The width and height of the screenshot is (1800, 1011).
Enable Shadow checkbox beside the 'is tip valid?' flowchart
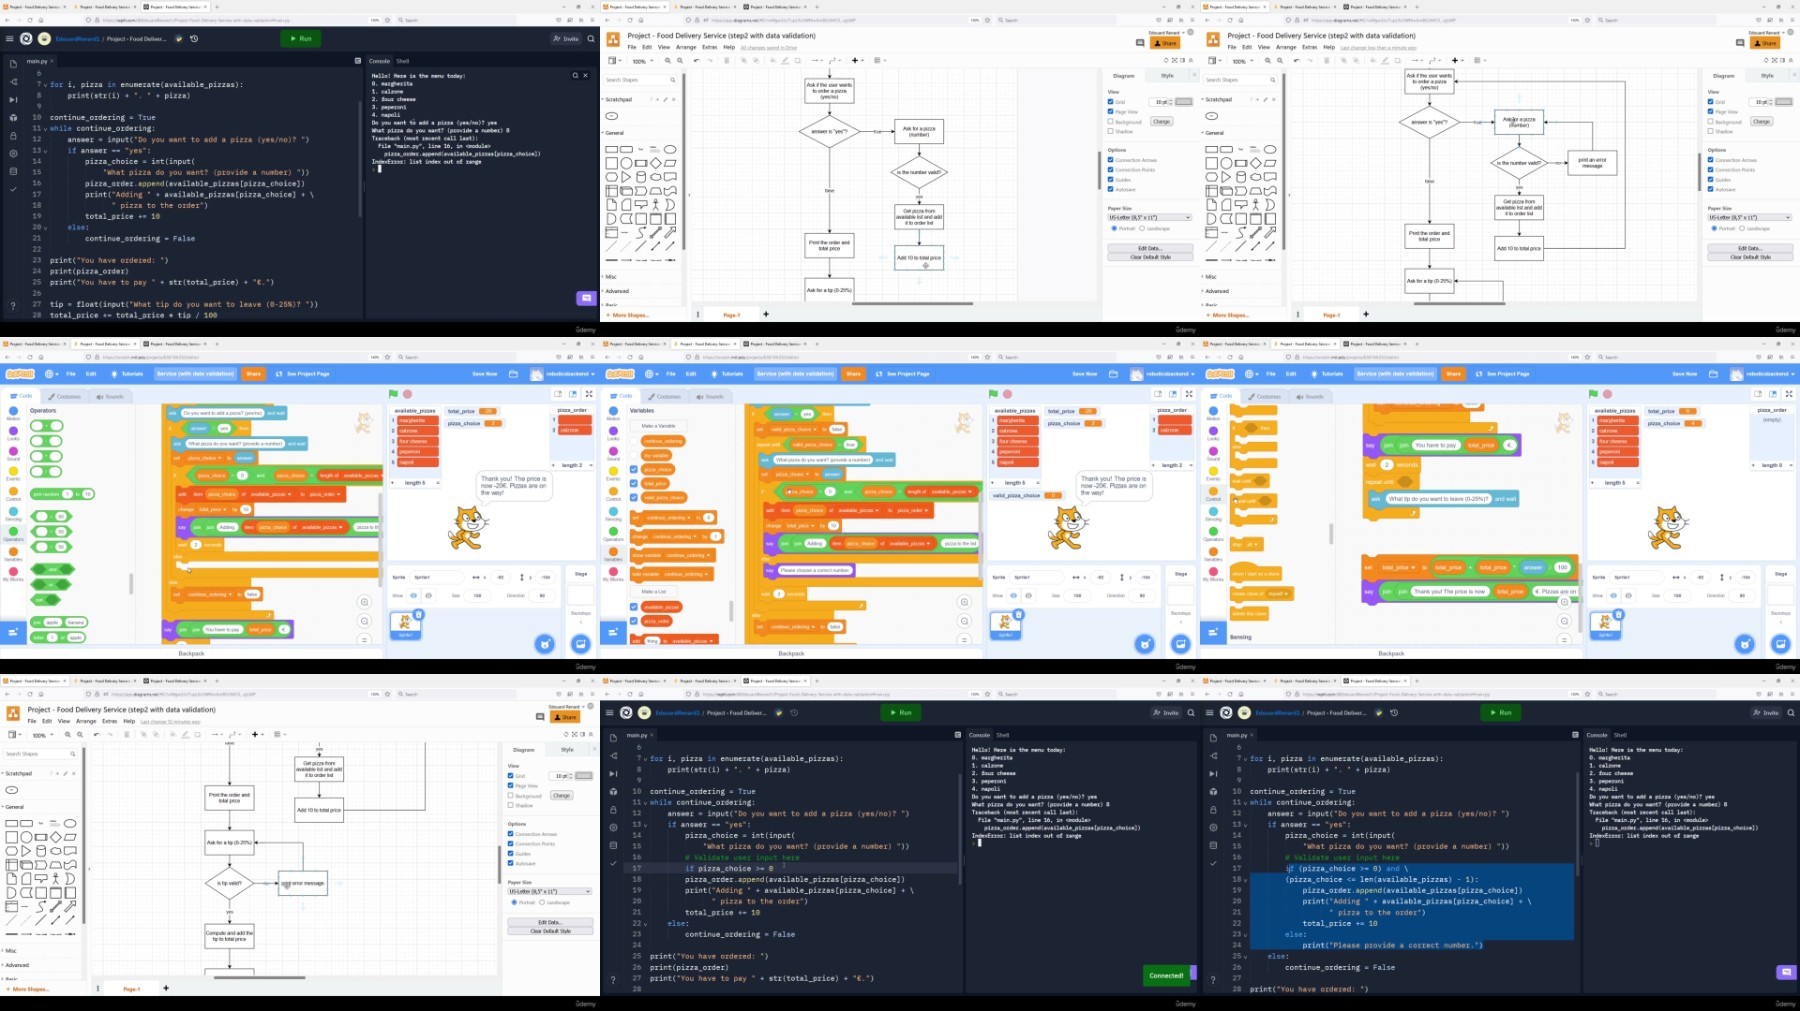(510, 805)
